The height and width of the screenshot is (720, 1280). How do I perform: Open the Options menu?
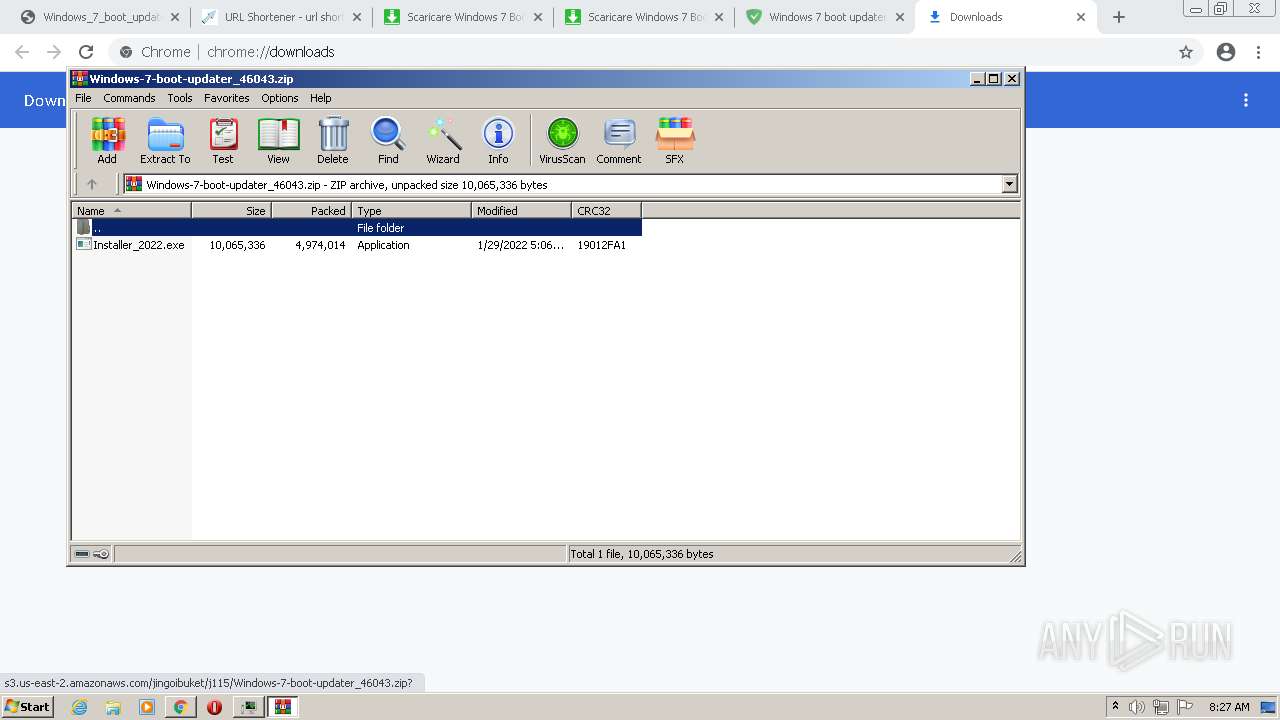pos(280,98)
